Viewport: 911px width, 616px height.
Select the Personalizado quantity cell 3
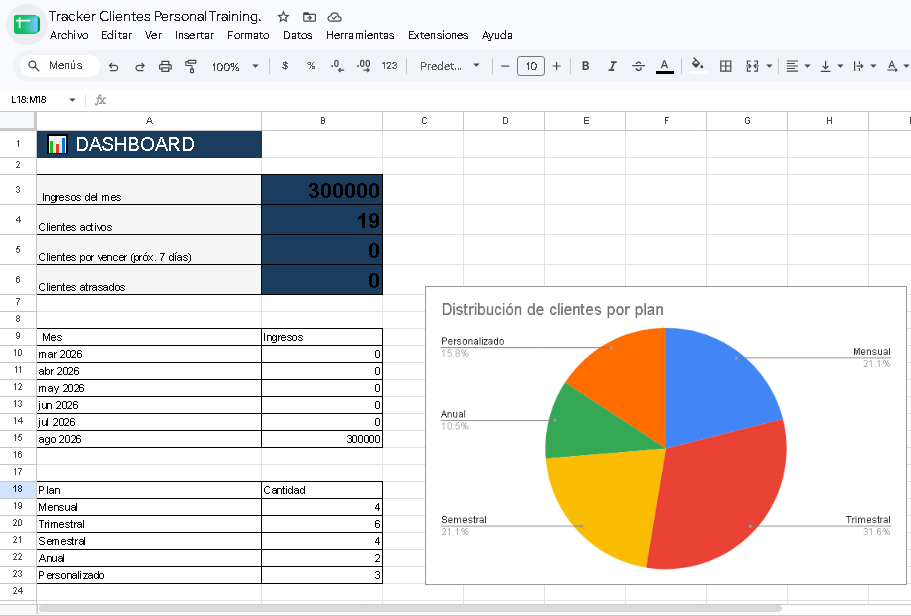322,575
